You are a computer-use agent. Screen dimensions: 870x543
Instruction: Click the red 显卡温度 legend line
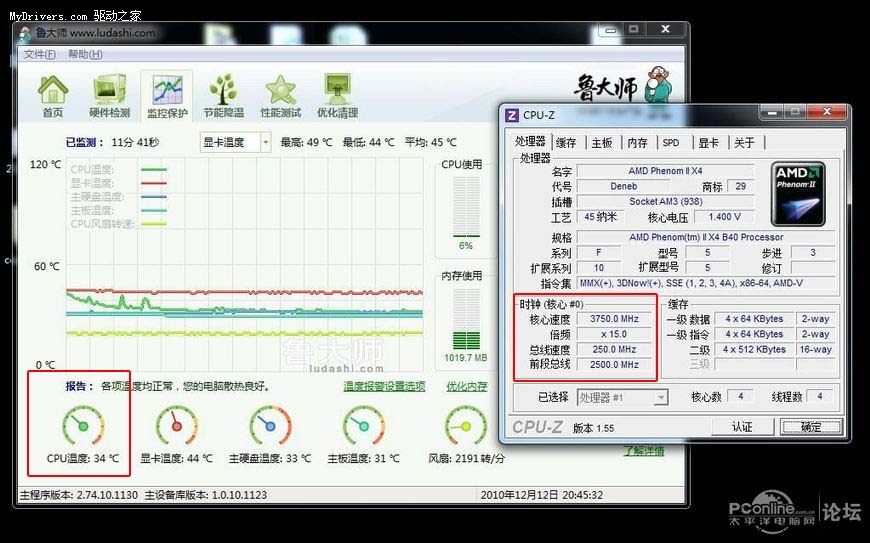(154, 183)
